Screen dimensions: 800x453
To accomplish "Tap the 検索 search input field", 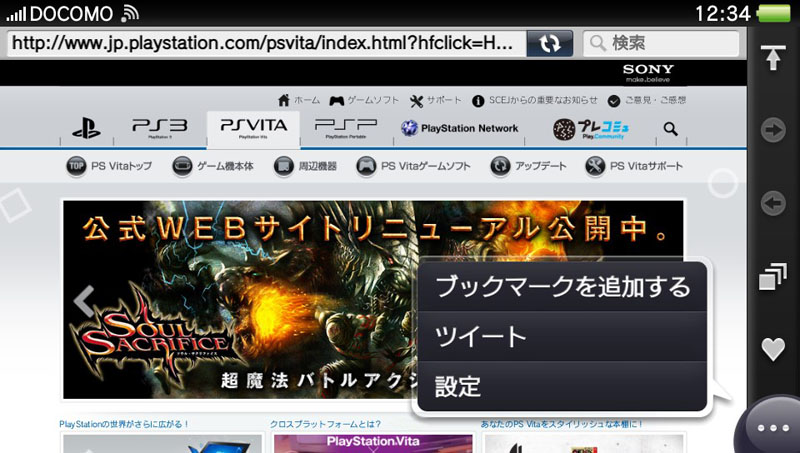I will (661, 44).
